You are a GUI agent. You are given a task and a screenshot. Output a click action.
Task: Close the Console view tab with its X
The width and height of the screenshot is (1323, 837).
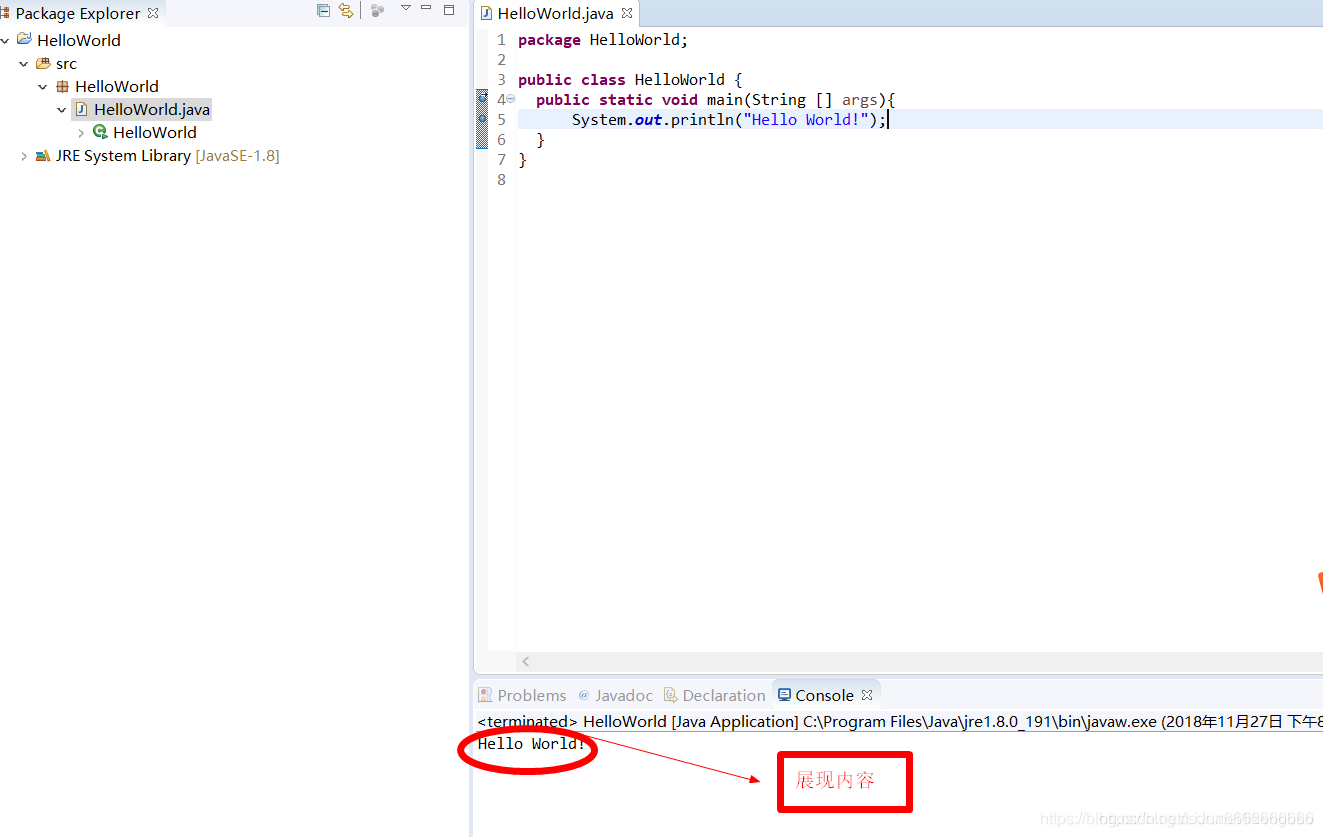coord(867,695)
